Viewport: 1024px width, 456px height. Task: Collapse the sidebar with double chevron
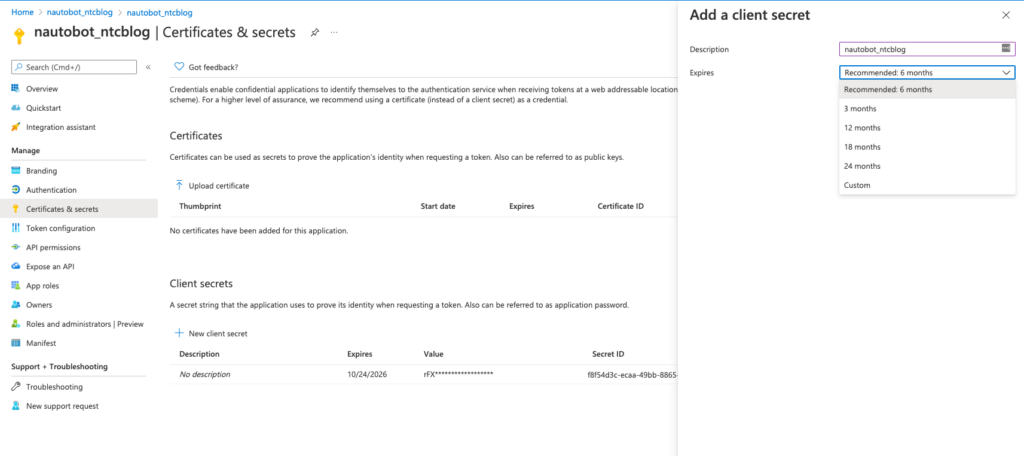coord(148,67)
